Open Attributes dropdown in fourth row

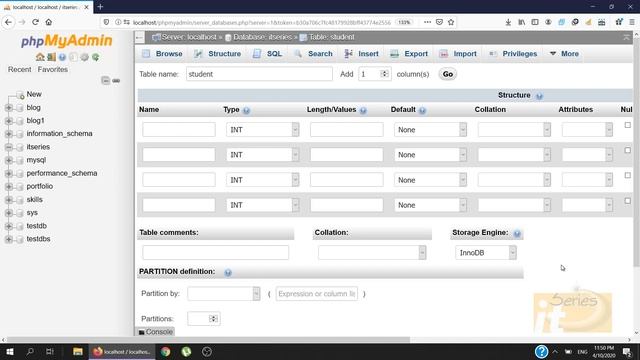587,205
